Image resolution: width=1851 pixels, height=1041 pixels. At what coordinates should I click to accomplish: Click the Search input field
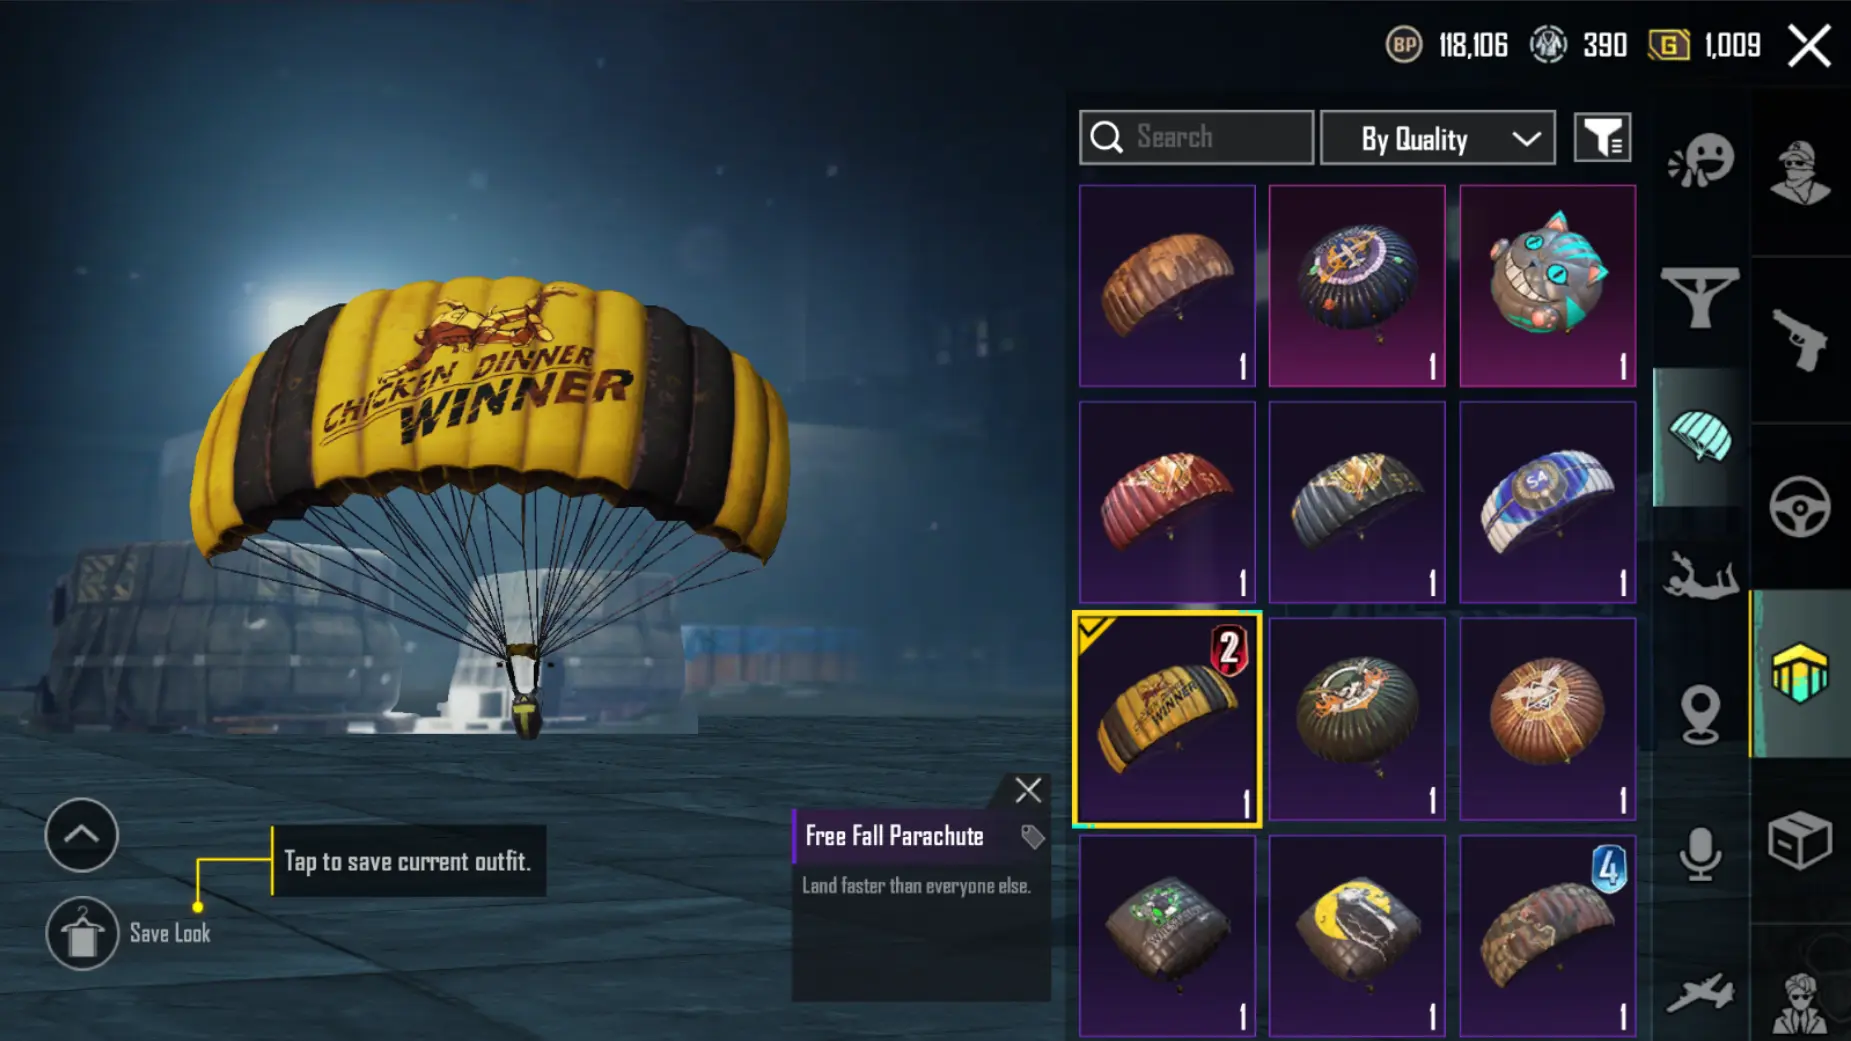[1196, 138]
